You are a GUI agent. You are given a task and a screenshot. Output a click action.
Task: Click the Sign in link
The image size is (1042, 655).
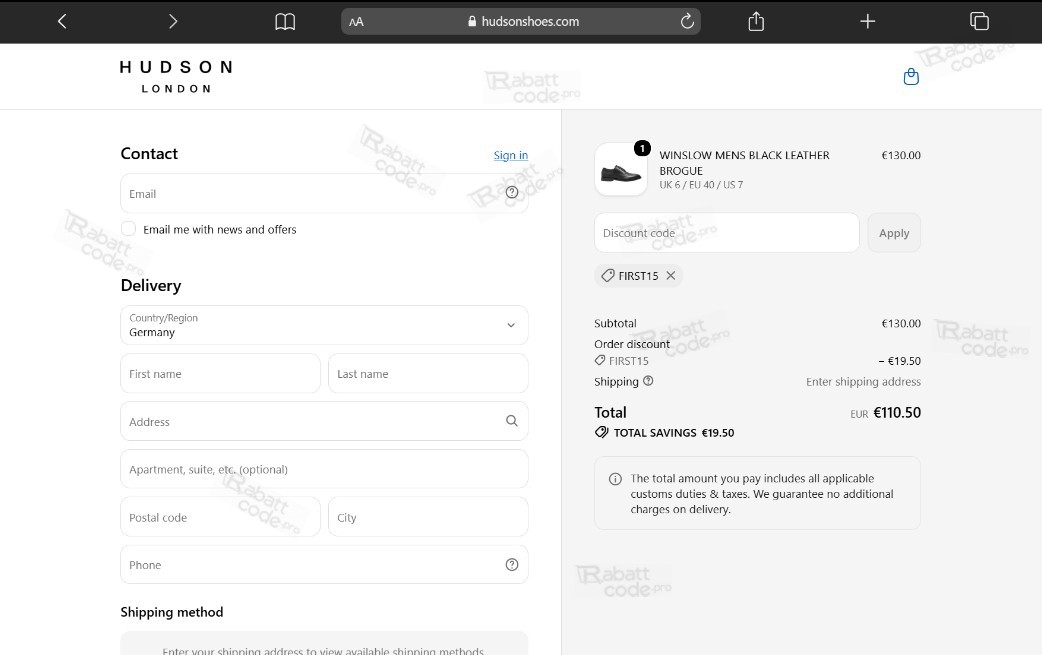point(510,155)
